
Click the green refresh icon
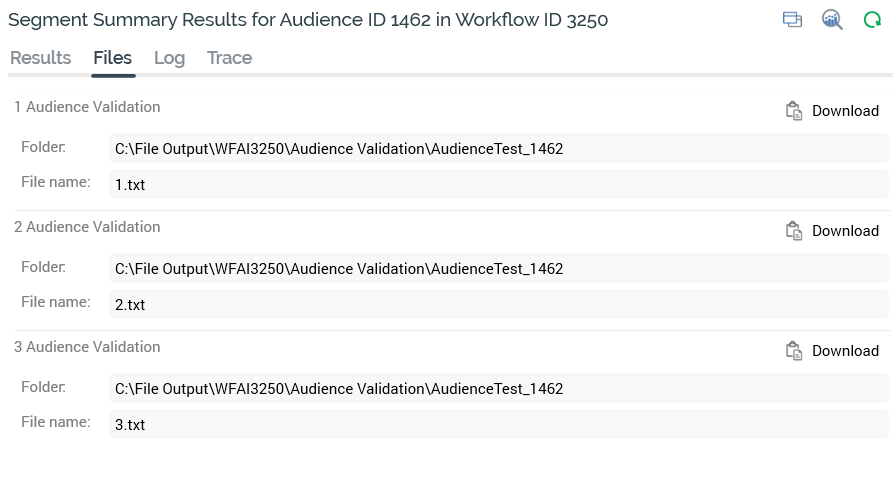pos(872,20)
